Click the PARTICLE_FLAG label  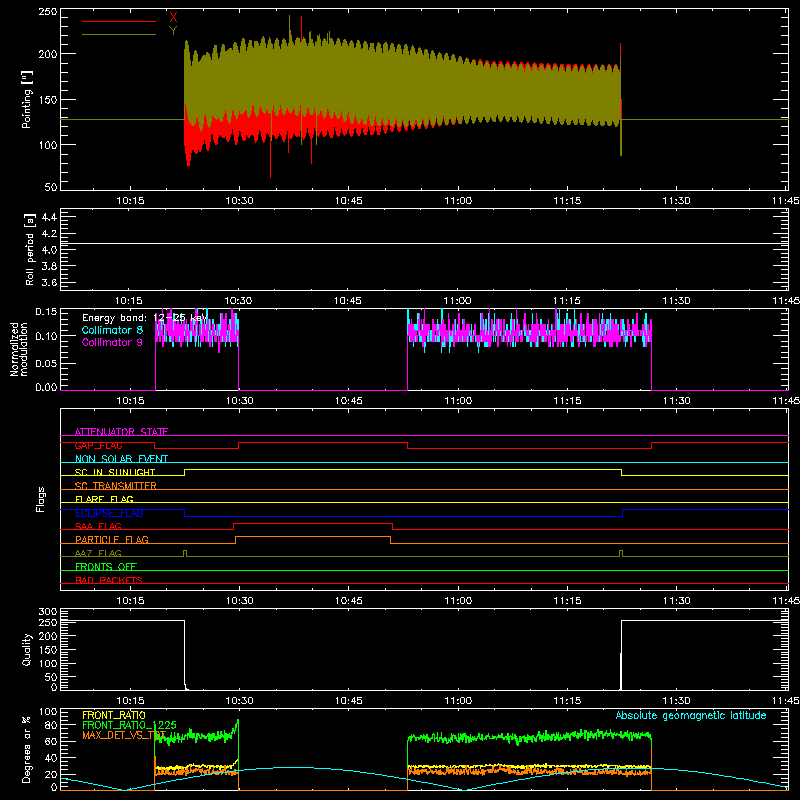click(x=112, y=539)
